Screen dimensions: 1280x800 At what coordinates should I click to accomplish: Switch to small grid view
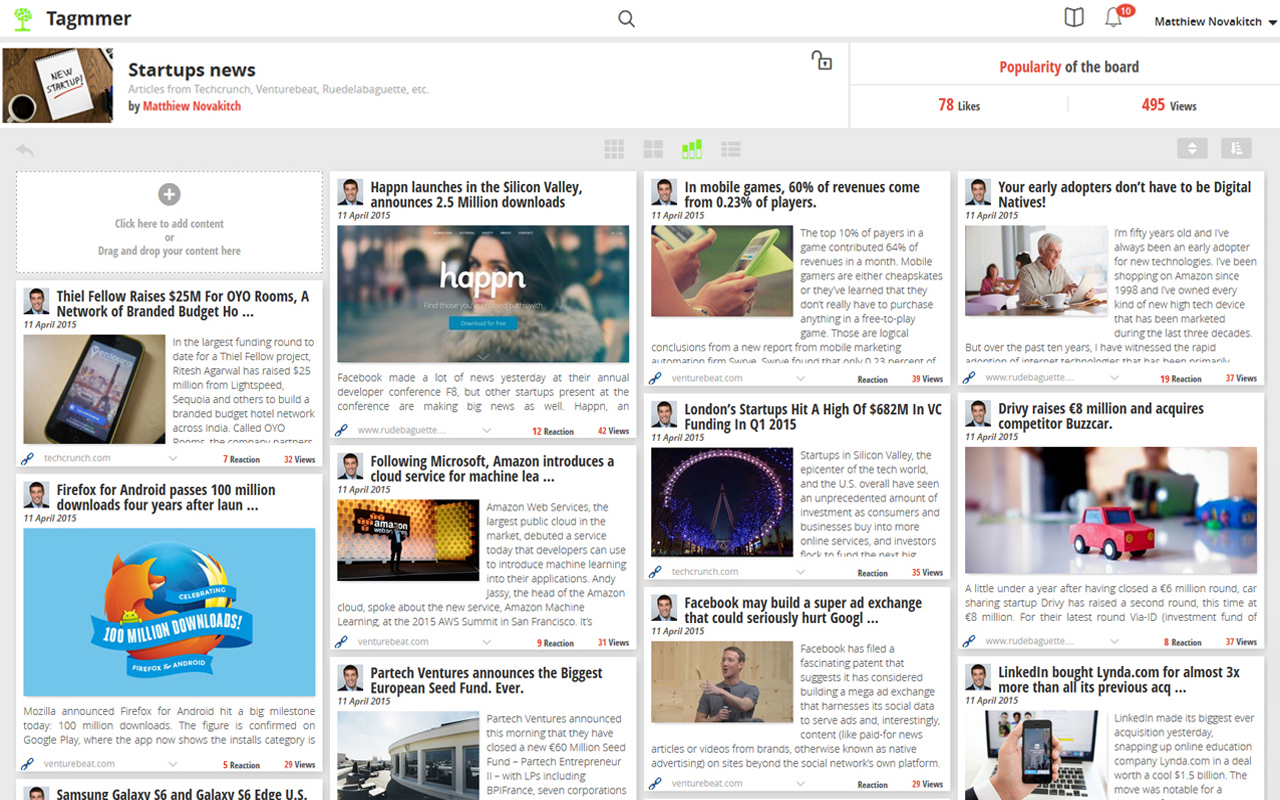614,149
